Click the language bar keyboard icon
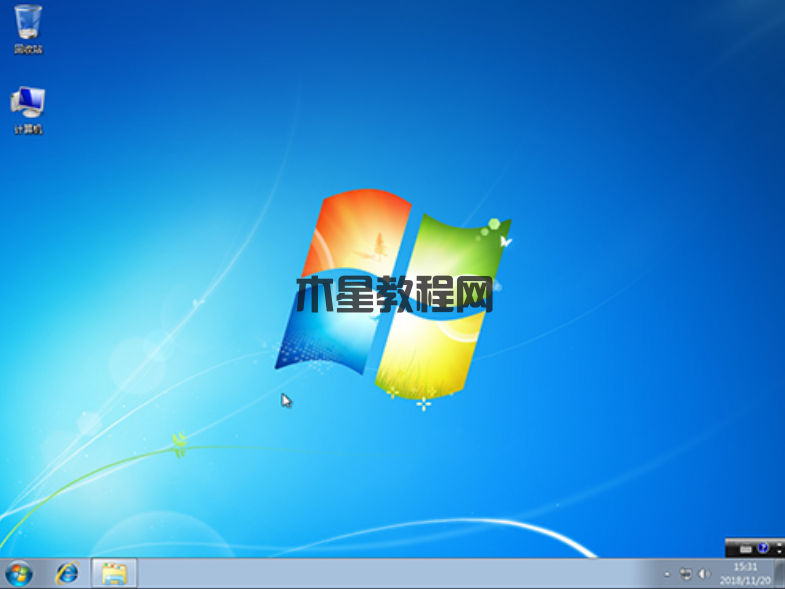 pos(746,548)
